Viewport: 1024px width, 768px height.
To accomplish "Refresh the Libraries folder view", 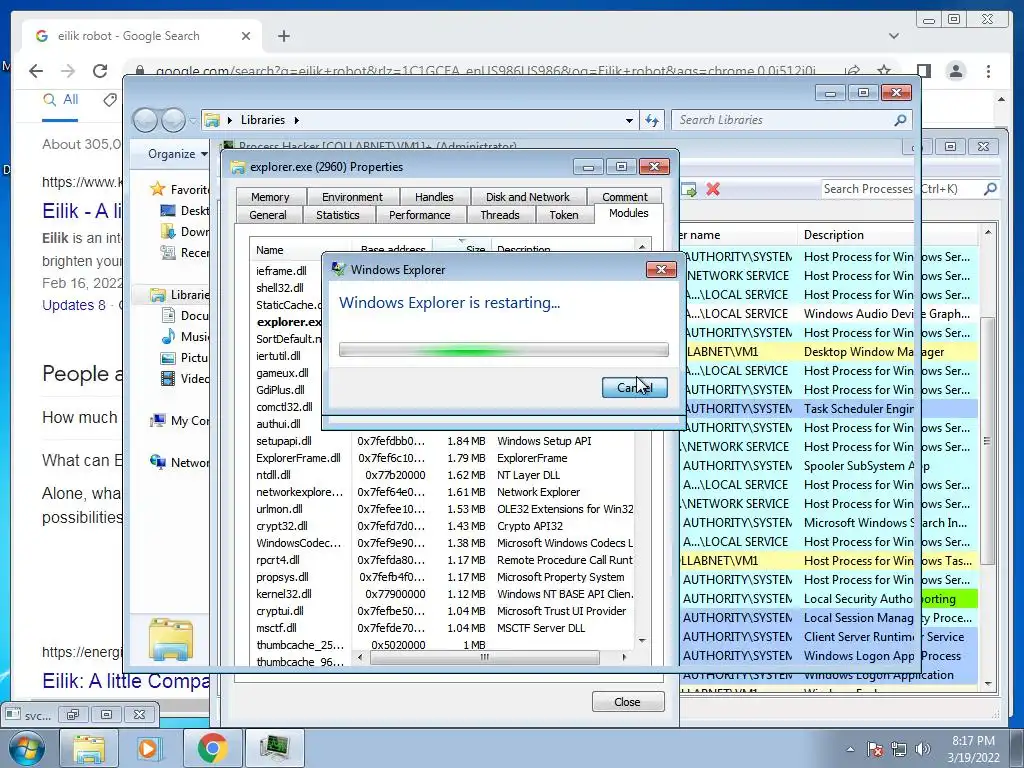I will (x=652, y=120).
